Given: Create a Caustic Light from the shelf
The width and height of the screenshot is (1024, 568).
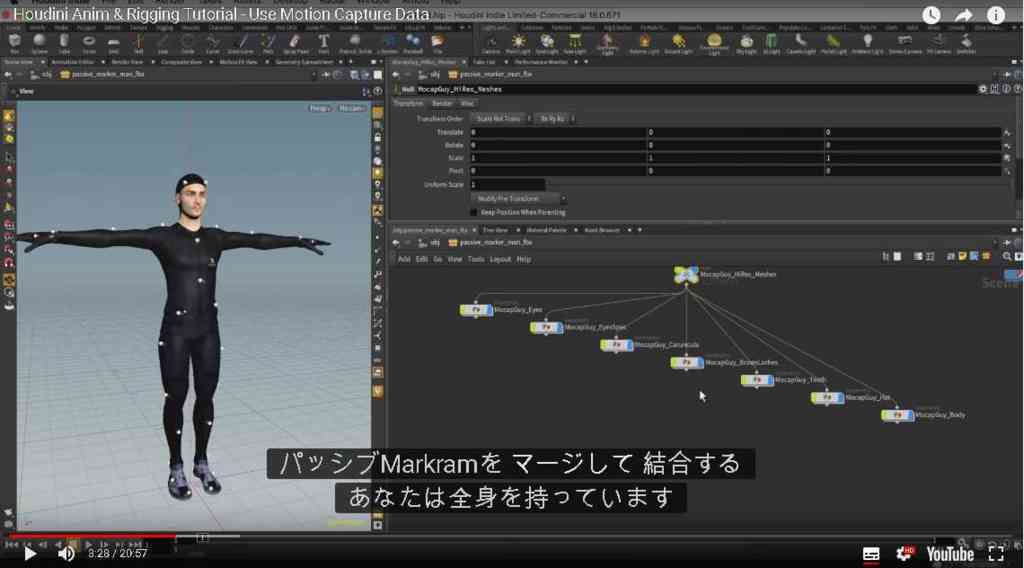Looking at the screenshot, I should click(801, 44).
